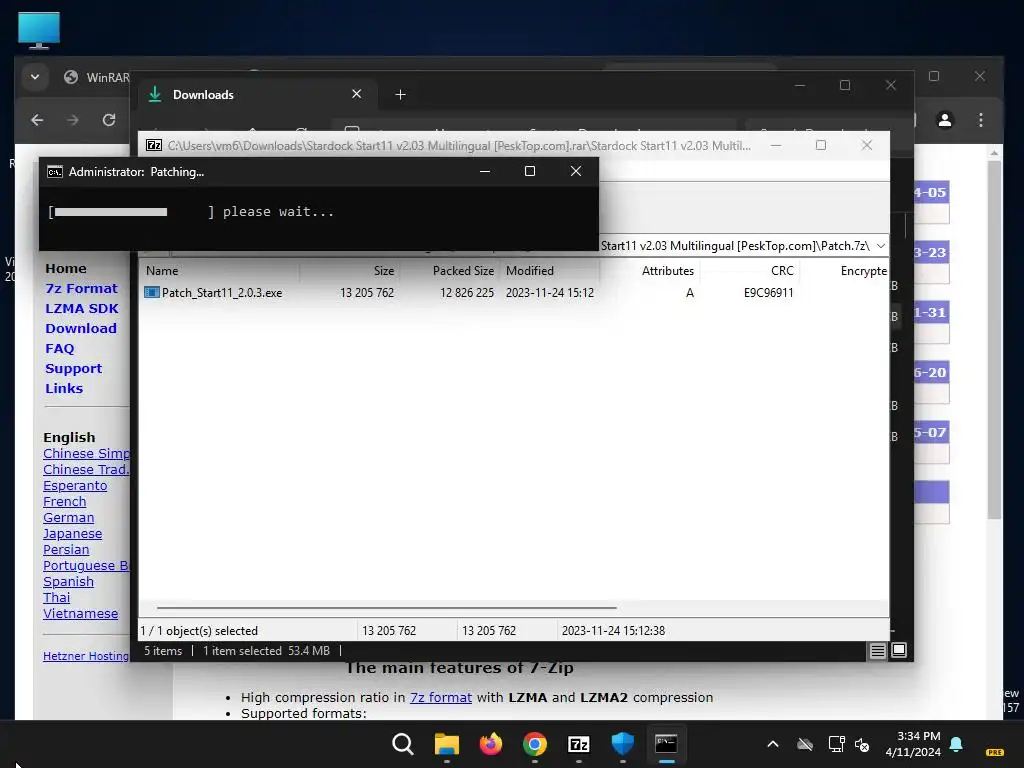
Task: Open File Explorer from taskbar
Action: [x=447, y=744]
